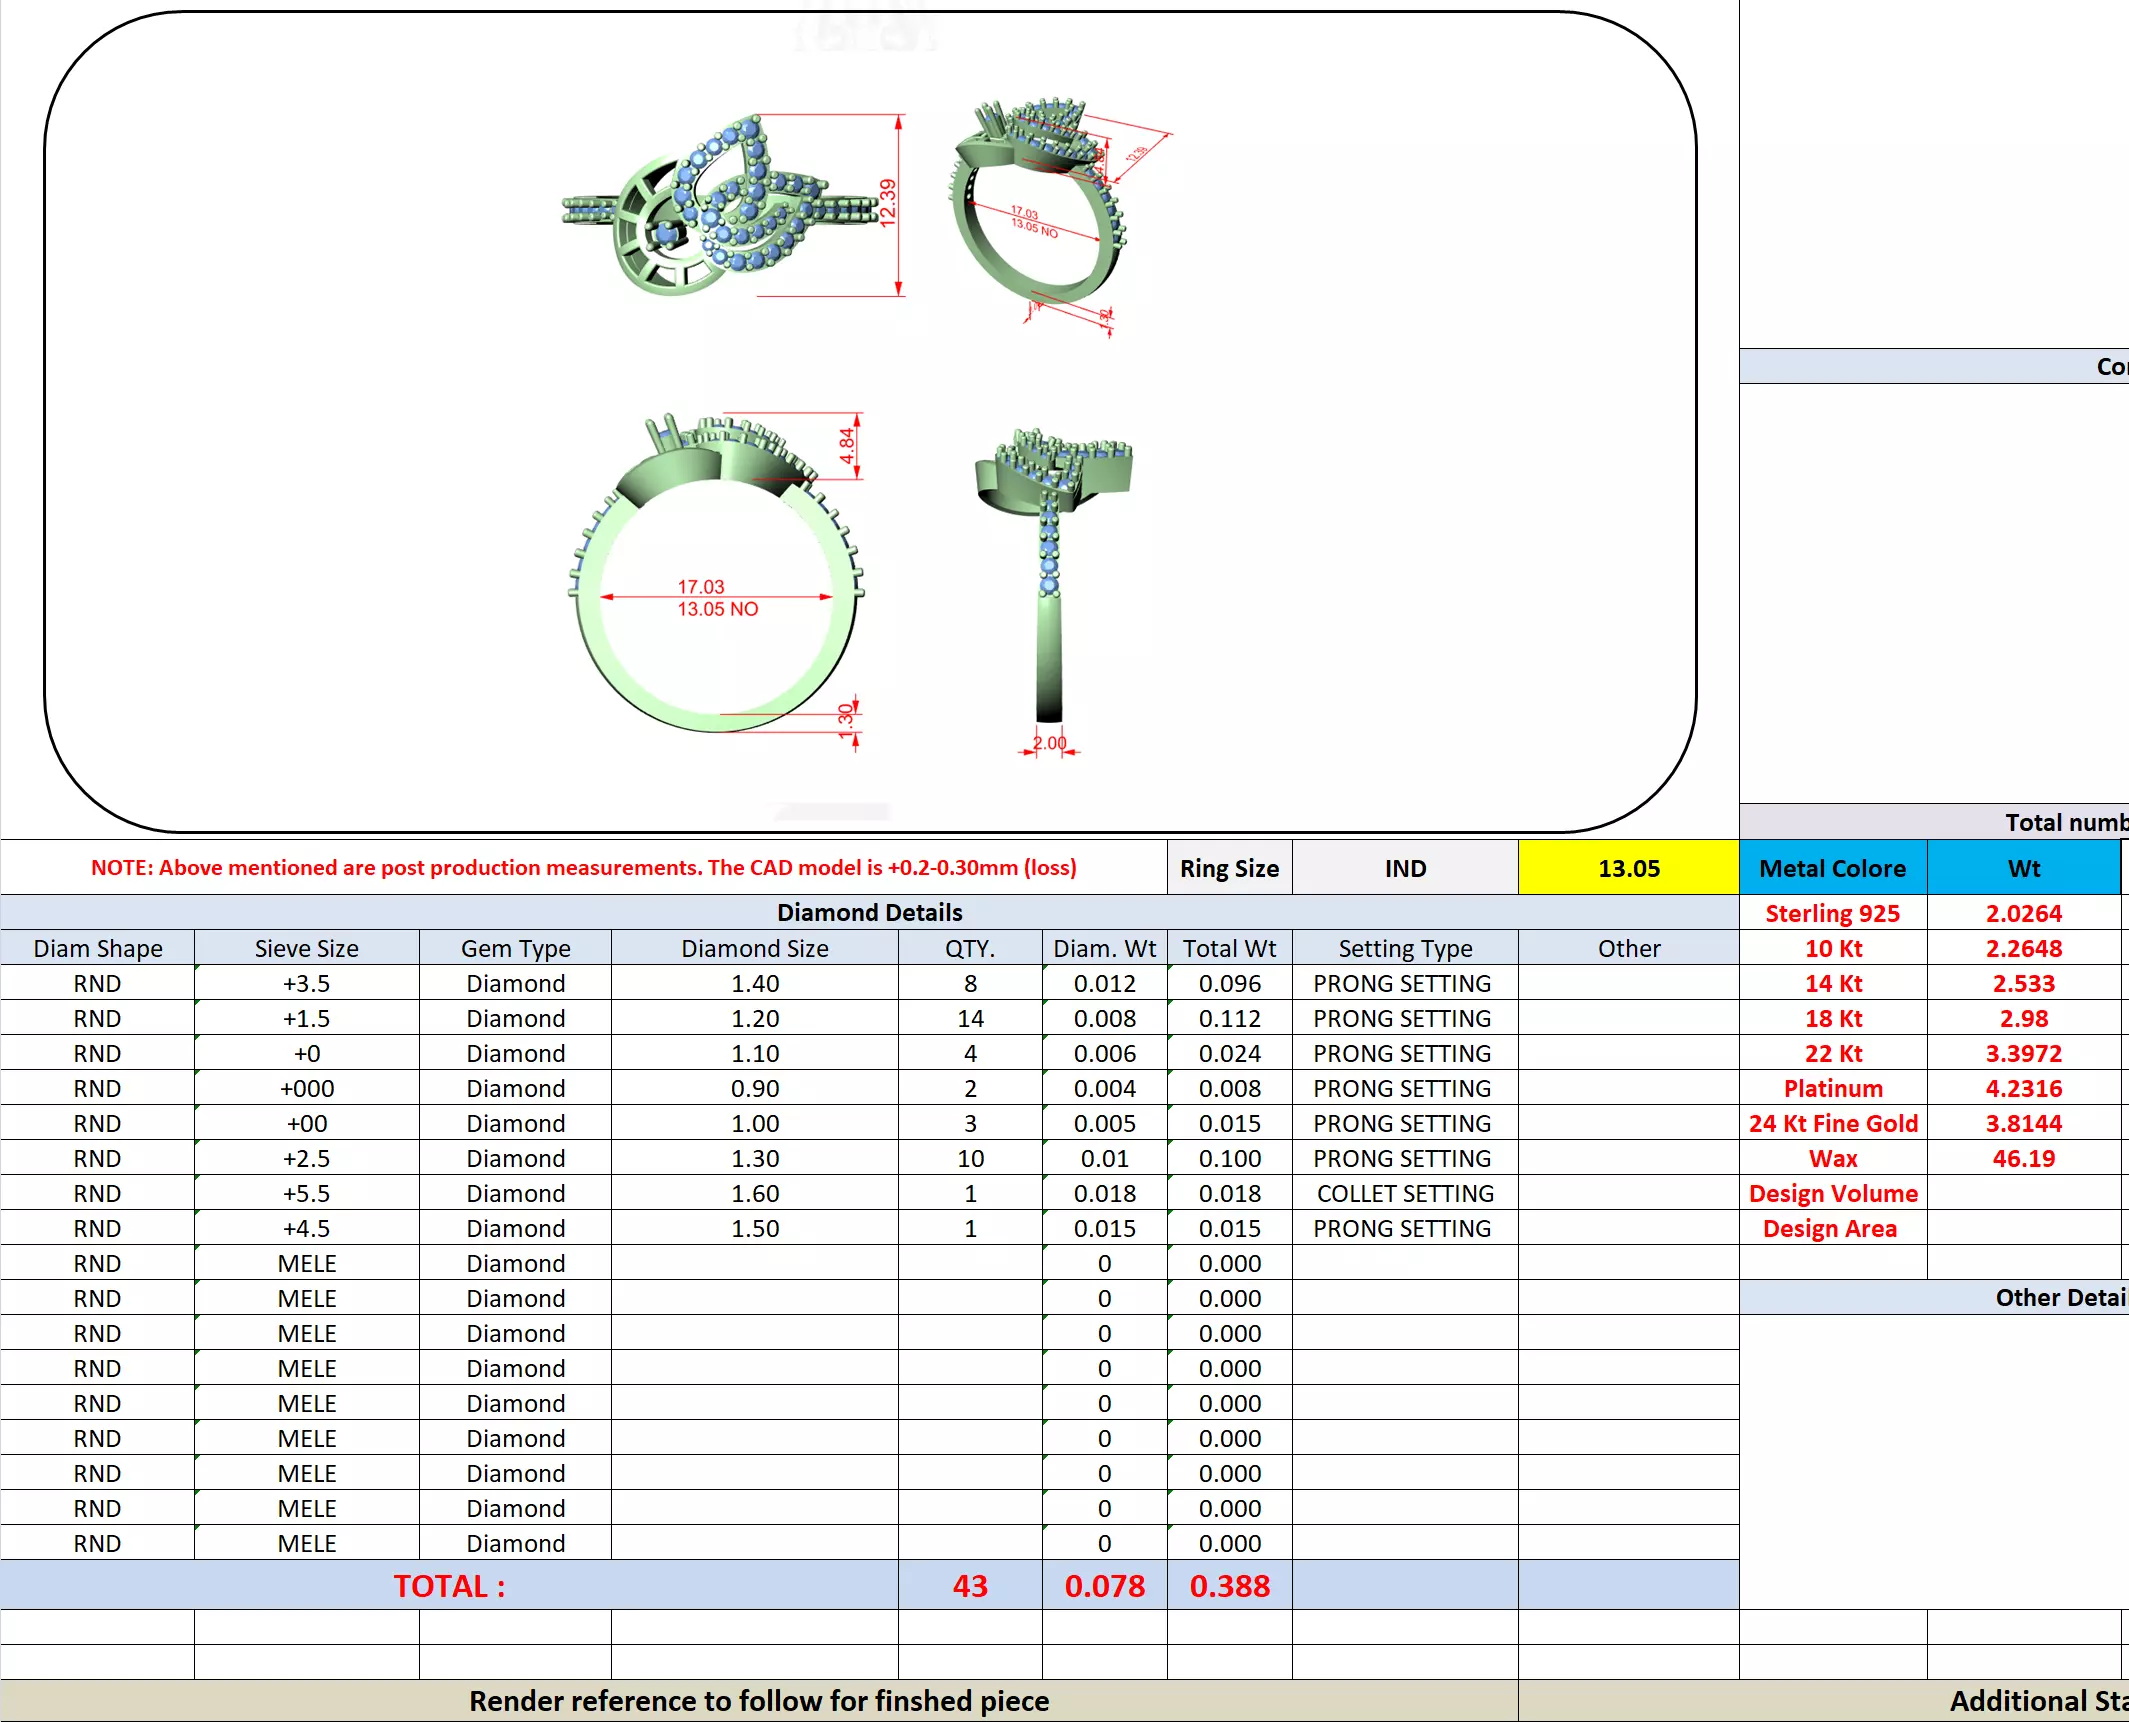Click the Diamond Details header

pyautogui.click(x=869, y=912)
